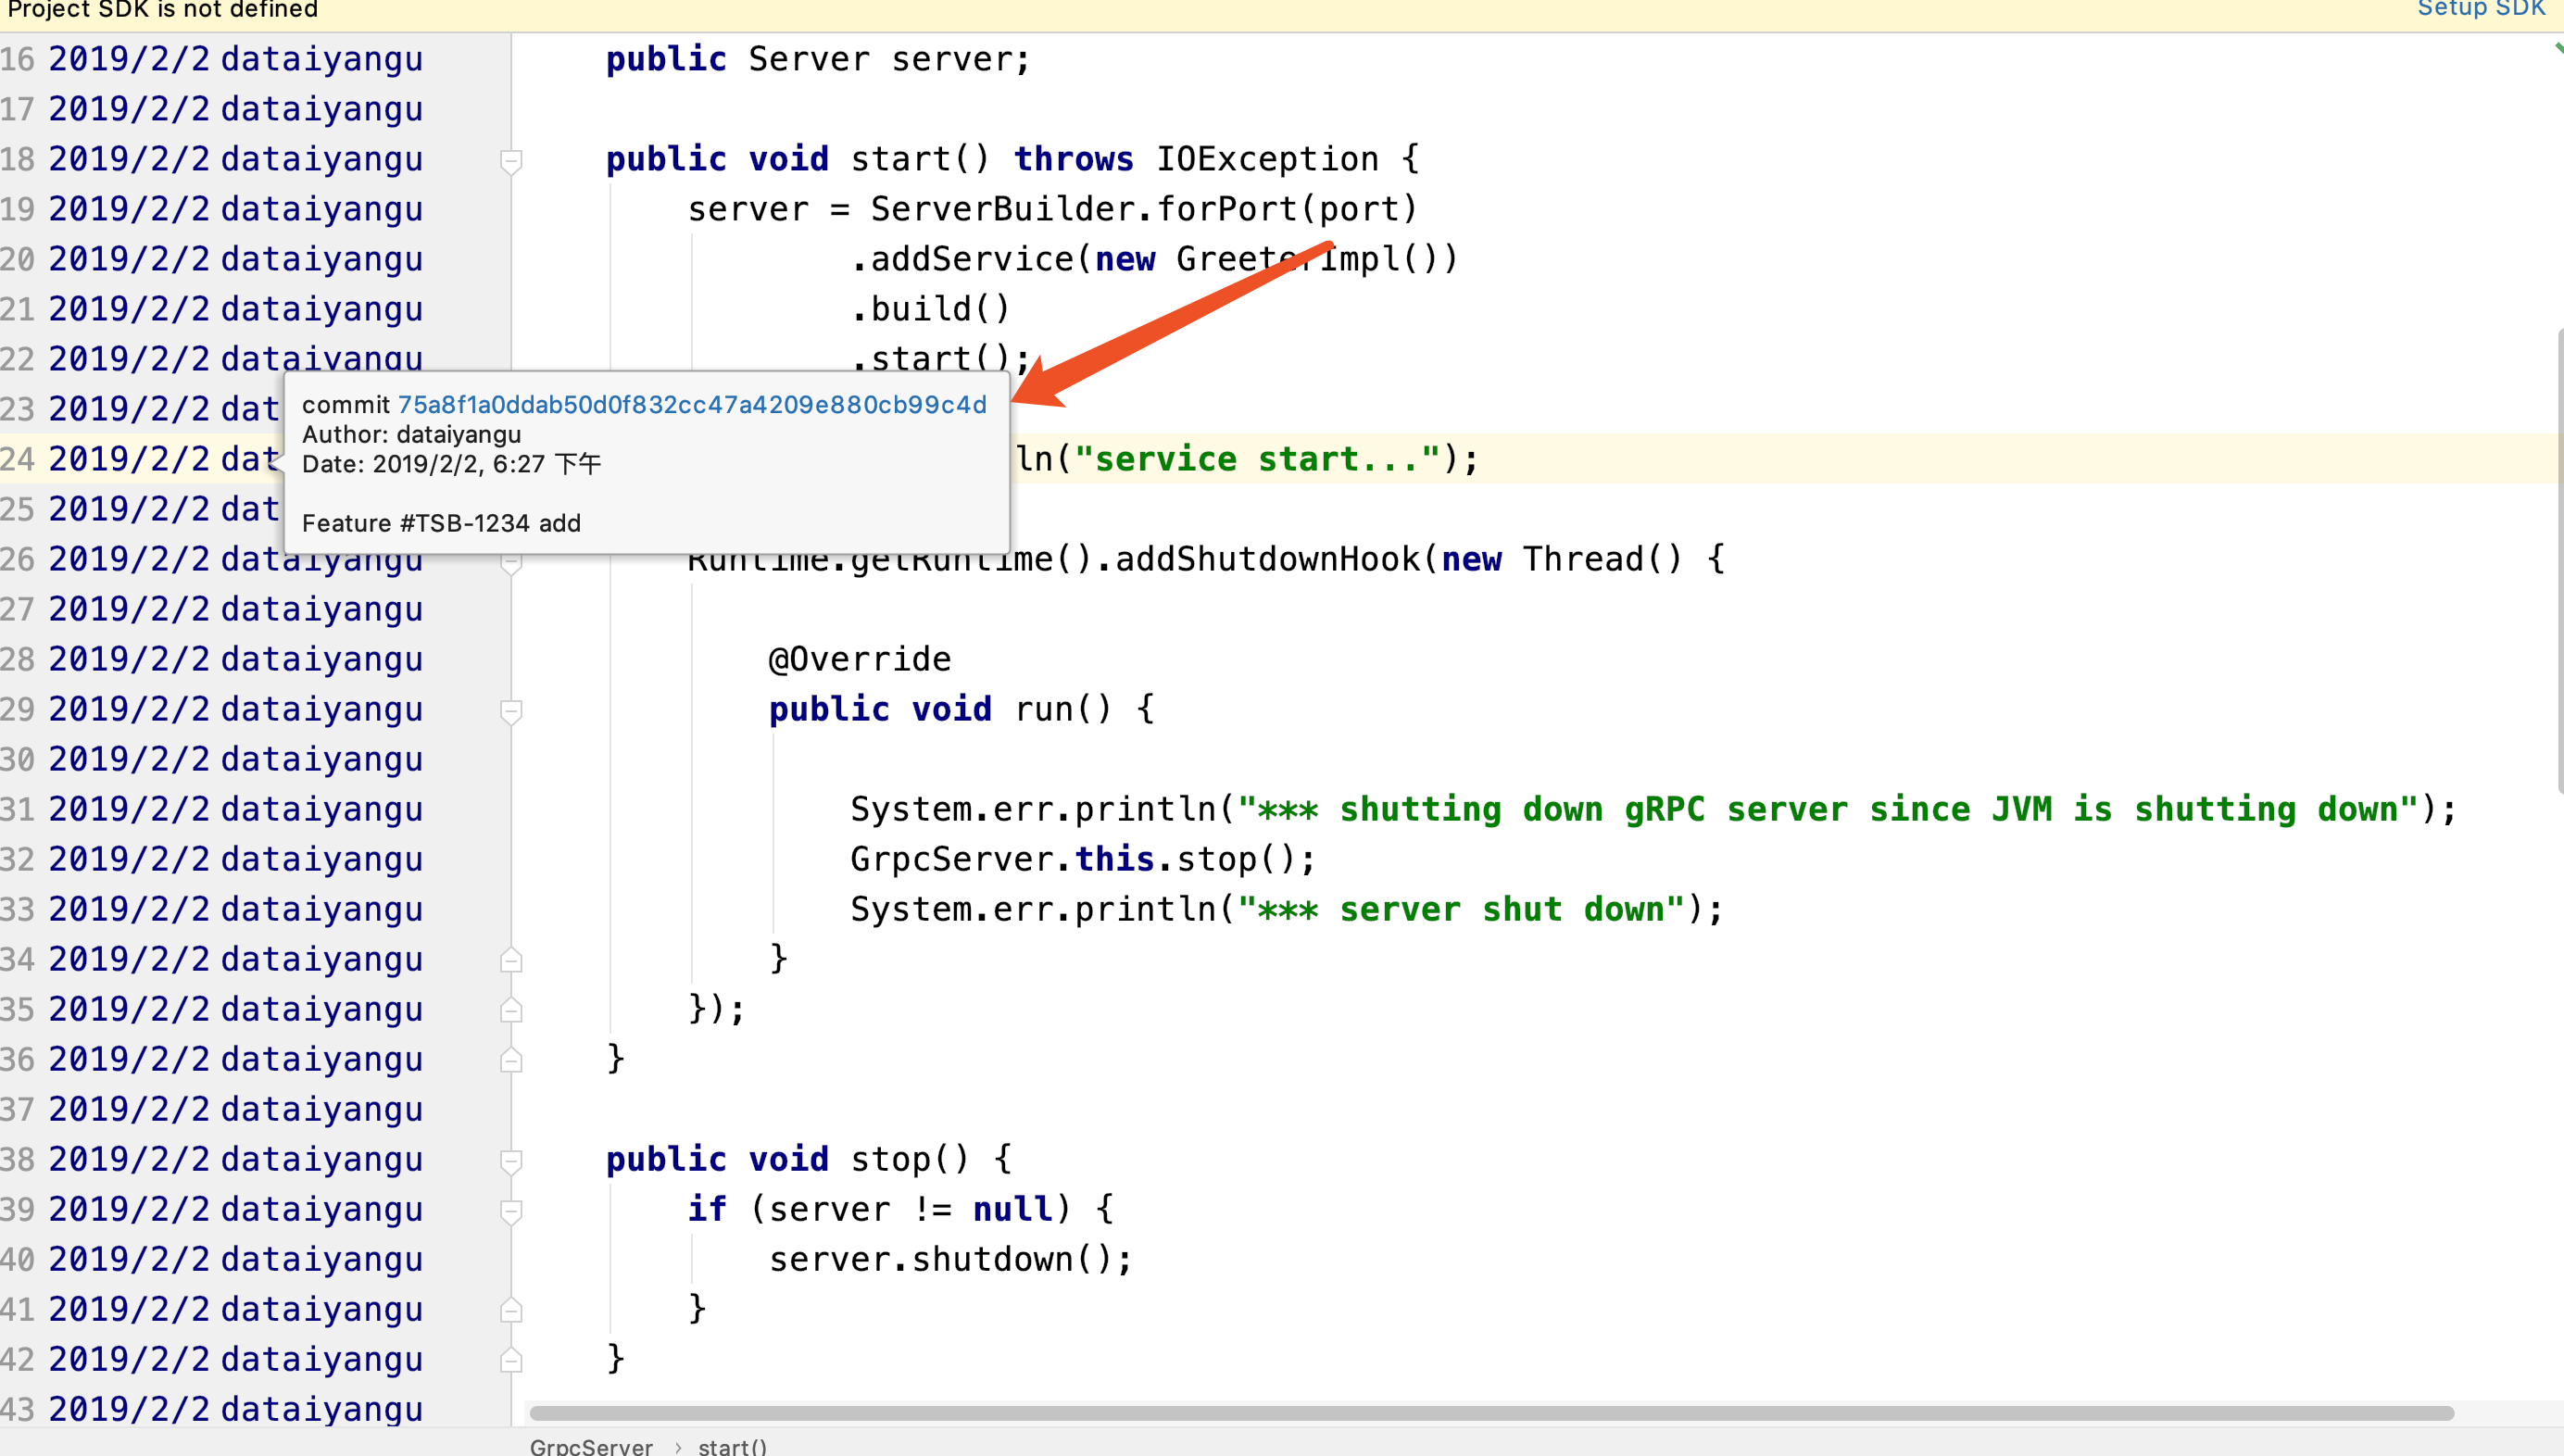Click the annotation on line 33

point(236,909)
